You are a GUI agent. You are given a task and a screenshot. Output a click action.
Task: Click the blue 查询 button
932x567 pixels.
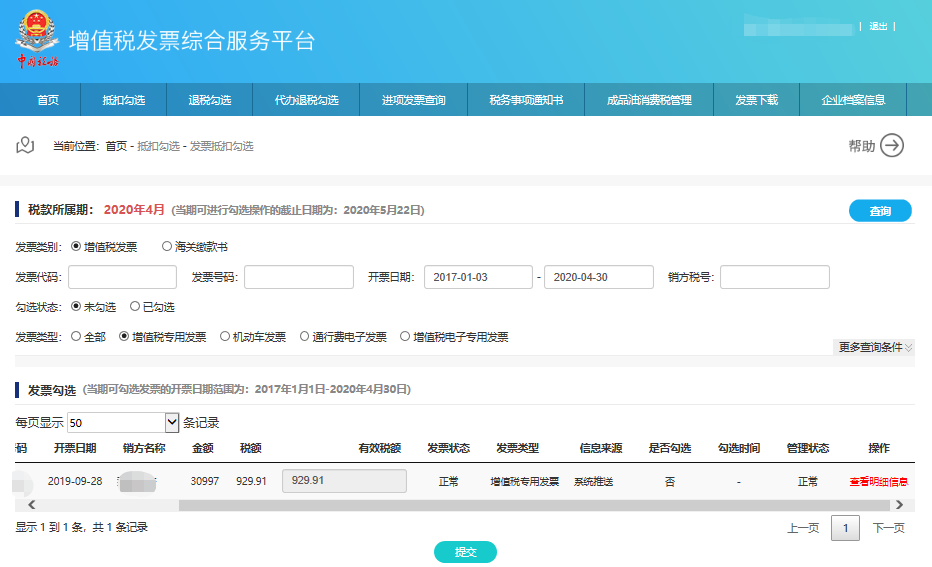tap(880, 210)
